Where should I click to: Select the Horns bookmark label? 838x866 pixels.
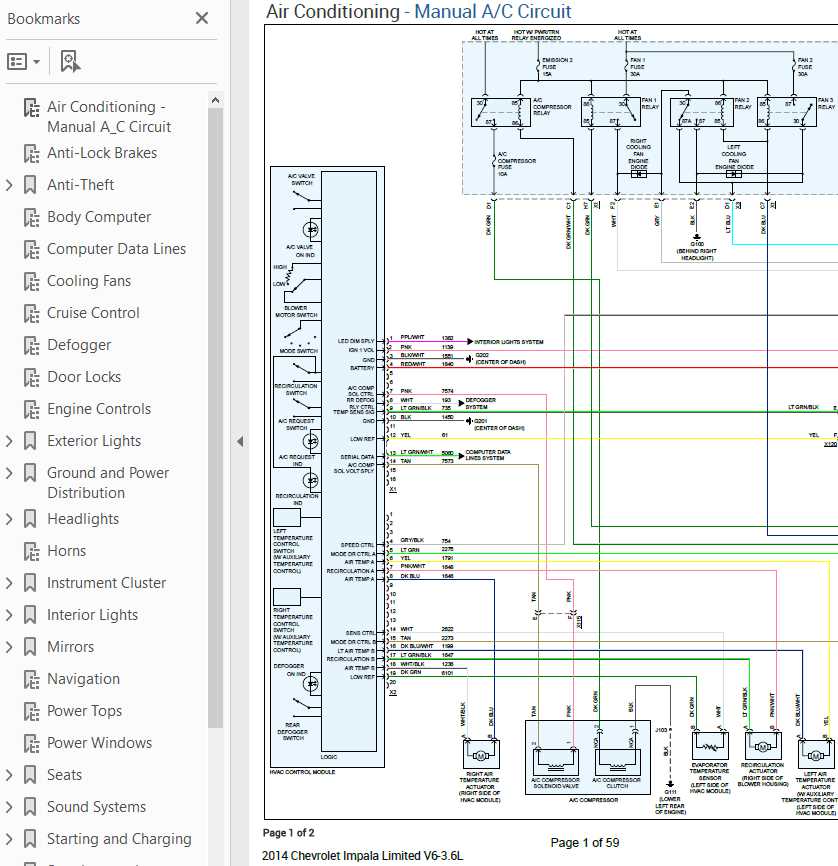66,551
